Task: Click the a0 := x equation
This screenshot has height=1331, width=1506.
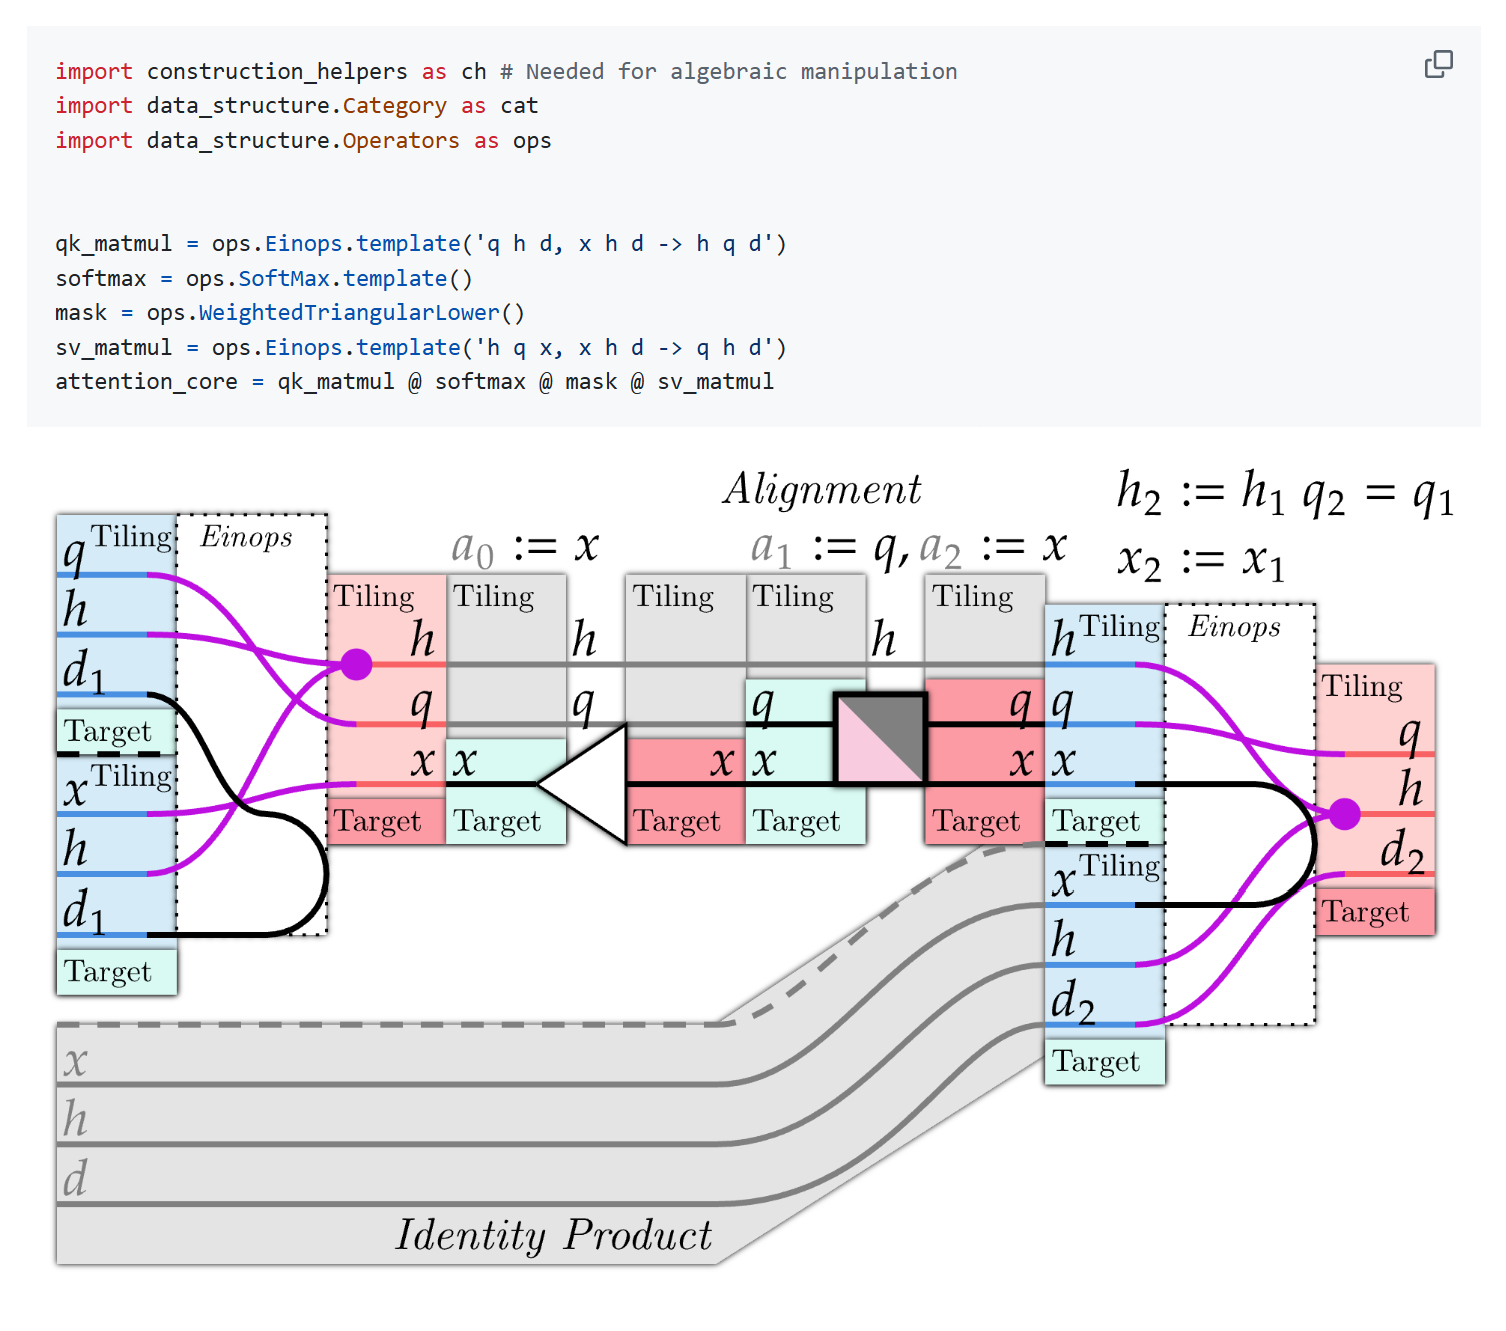Action: [x=525, y=547]
